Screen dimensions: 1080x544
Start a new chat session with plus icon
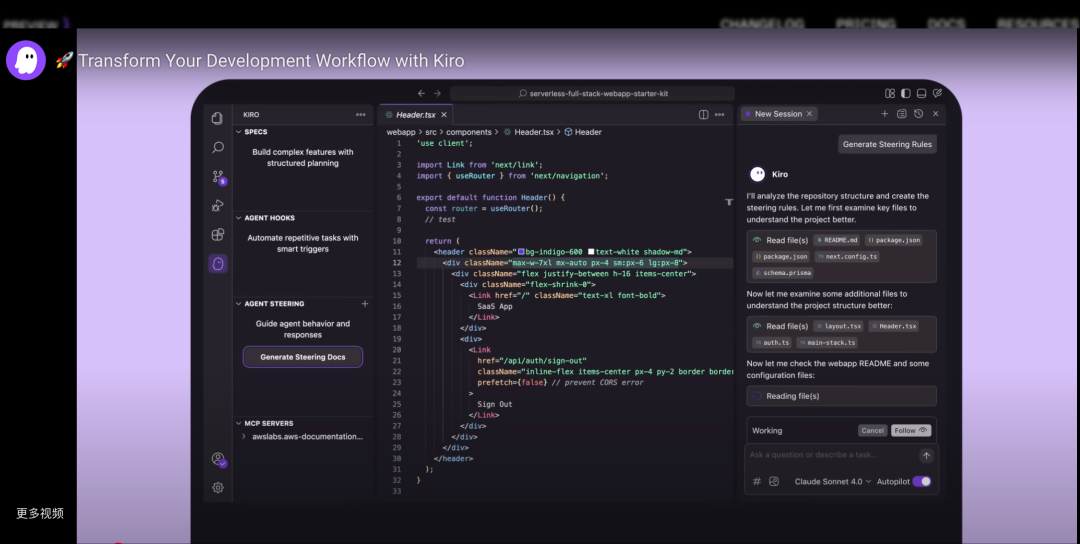(884, 114)
